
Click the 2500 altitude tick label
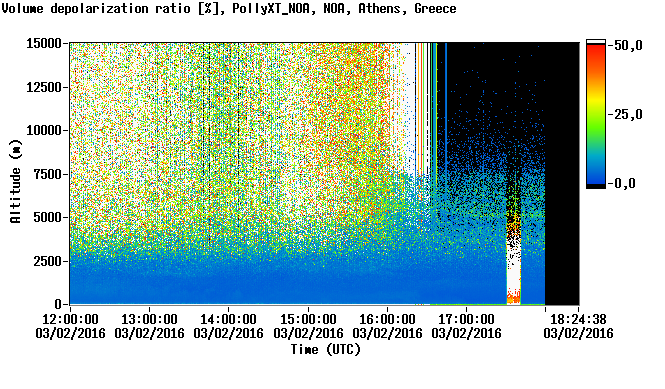point(48,261)
